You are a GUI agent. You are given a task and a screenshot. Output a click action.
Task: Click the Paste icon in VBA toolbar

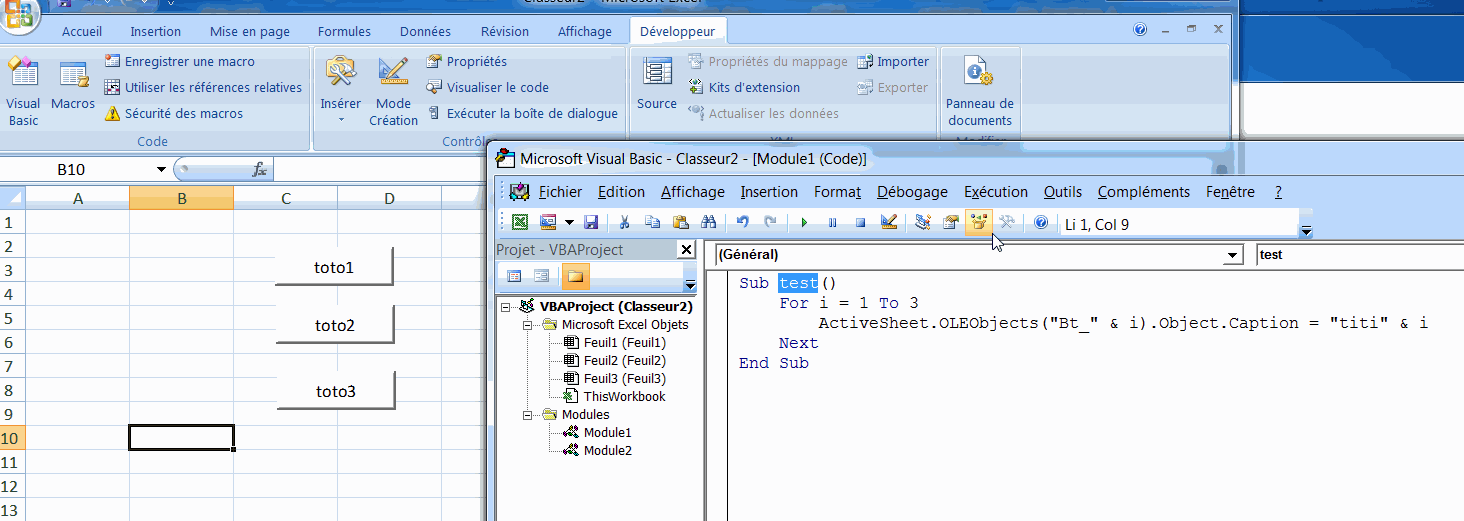click(680, 222)
